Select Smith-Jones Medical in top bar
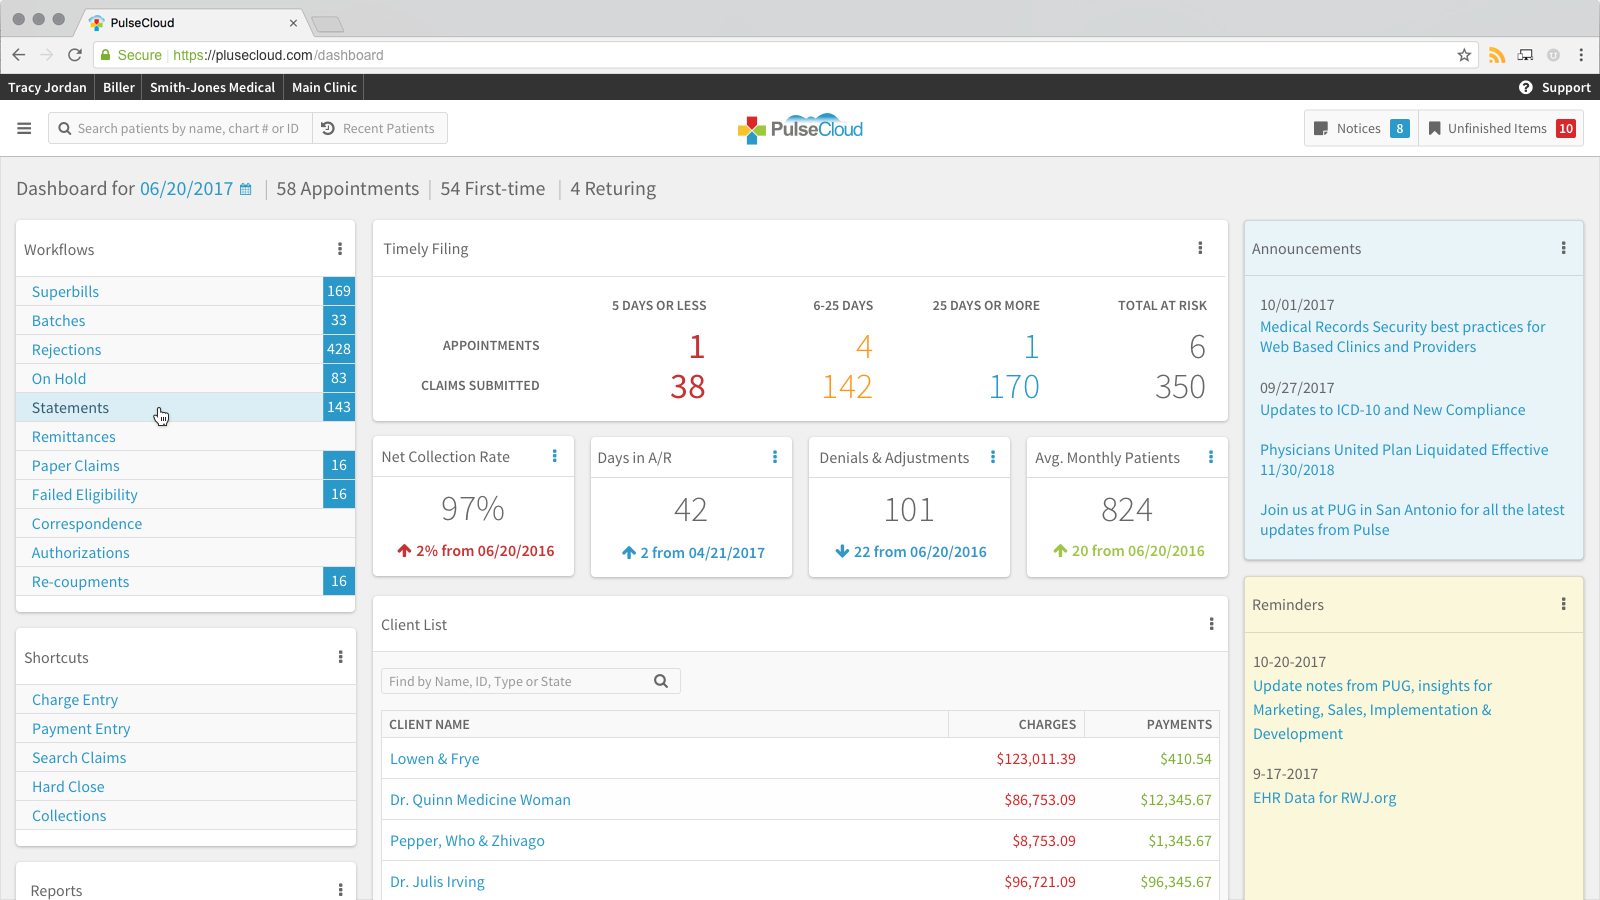Viewport: 1600px width, 900px height. 212,88
